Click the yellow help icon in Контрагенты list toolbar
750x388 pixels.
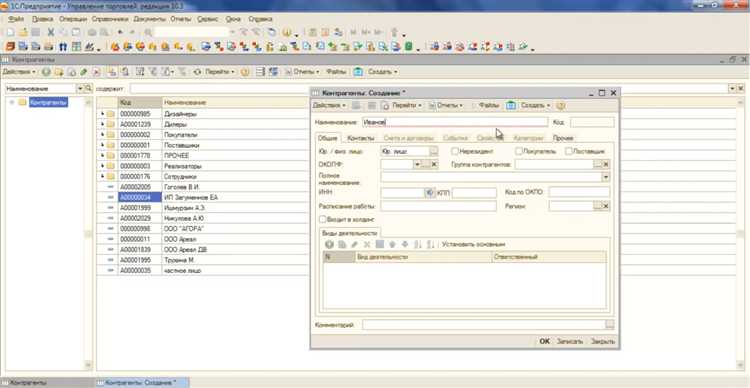(x=245, y=72)
